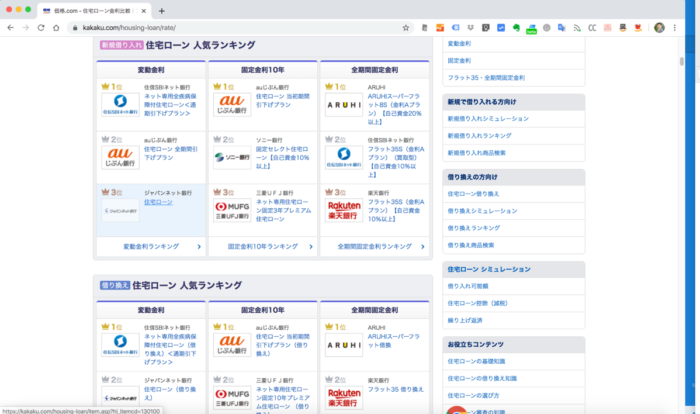The width and height of the screenshot is (700, 414).
Task: Click ジャパンネット銀行 logo in 新規借り入れ 3位
Action: click(121, 210)
